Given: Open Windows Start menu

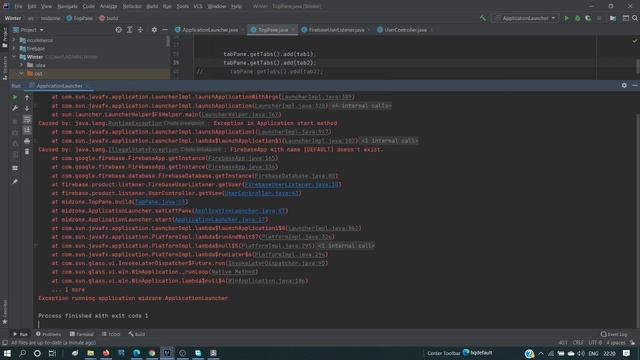Looking at the screenshot, I should (7, 353).
